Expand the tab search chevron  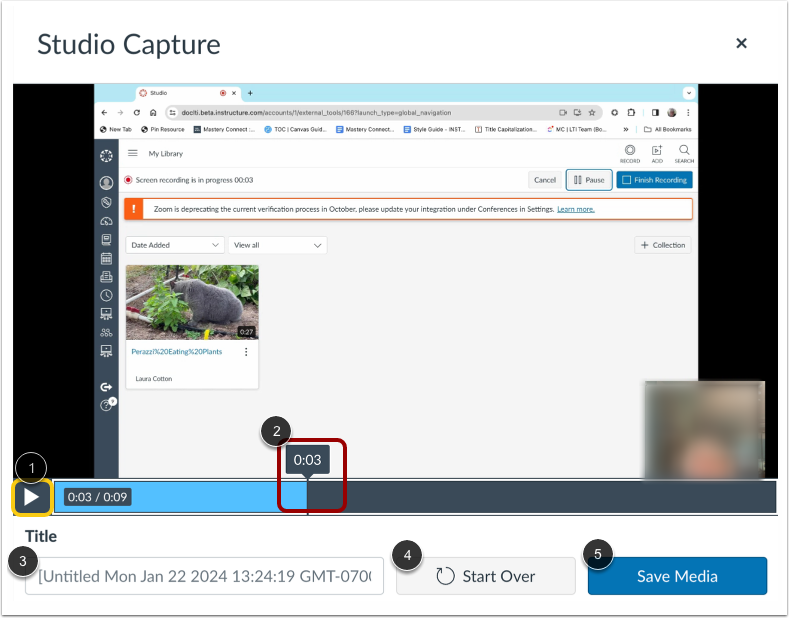tap(689, 93)
